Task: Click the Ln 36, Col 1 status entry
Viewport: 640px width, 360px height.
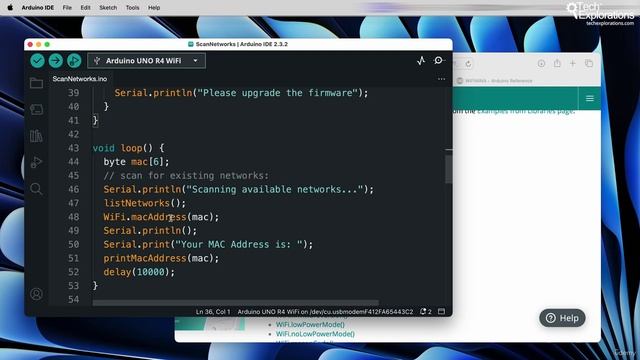Action: [213, 311]
